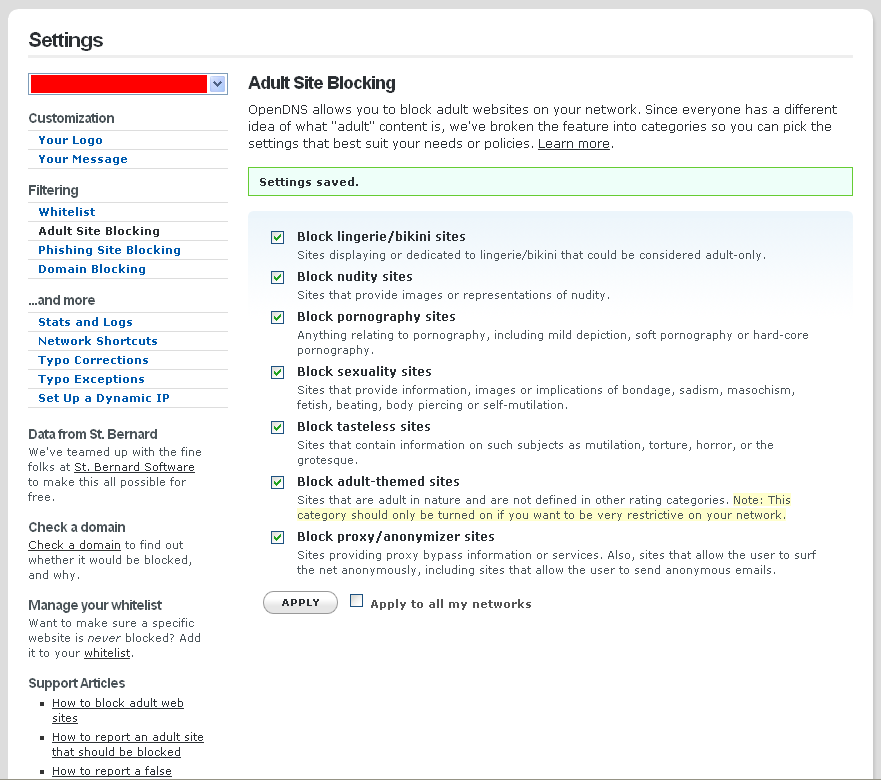Go to Whitelist filtering settings
The image size is (881, 780).
coord(67,212)
